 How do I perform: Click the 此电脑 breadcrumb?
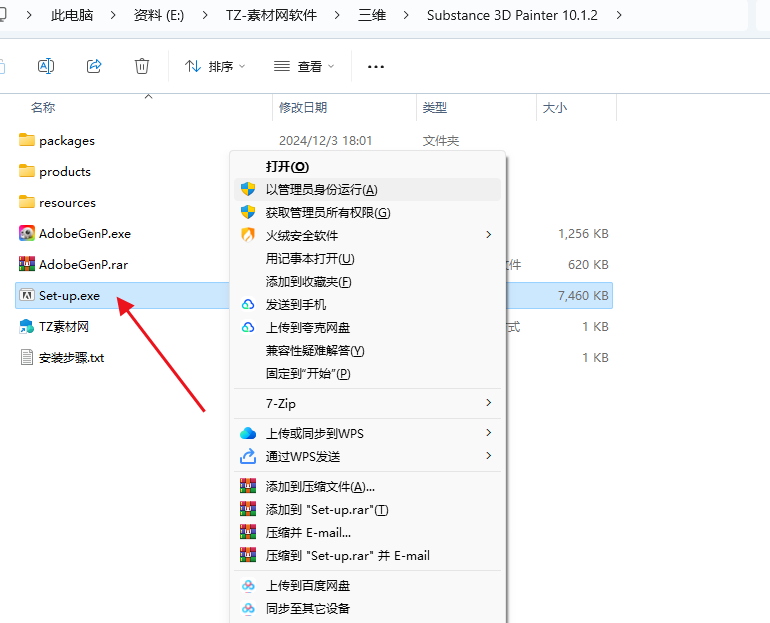[x=72, y=15]
